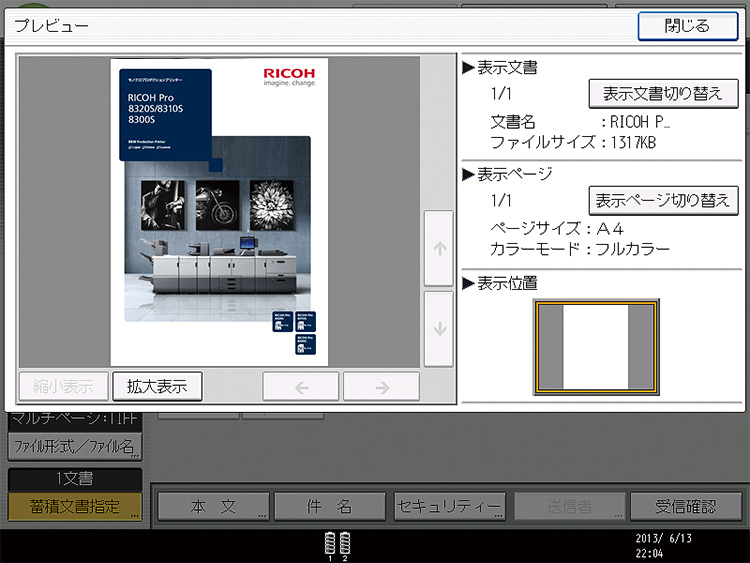Screen dimensions: 750x563
Task: Click the paper tray status icon
Action: point(338,545)
